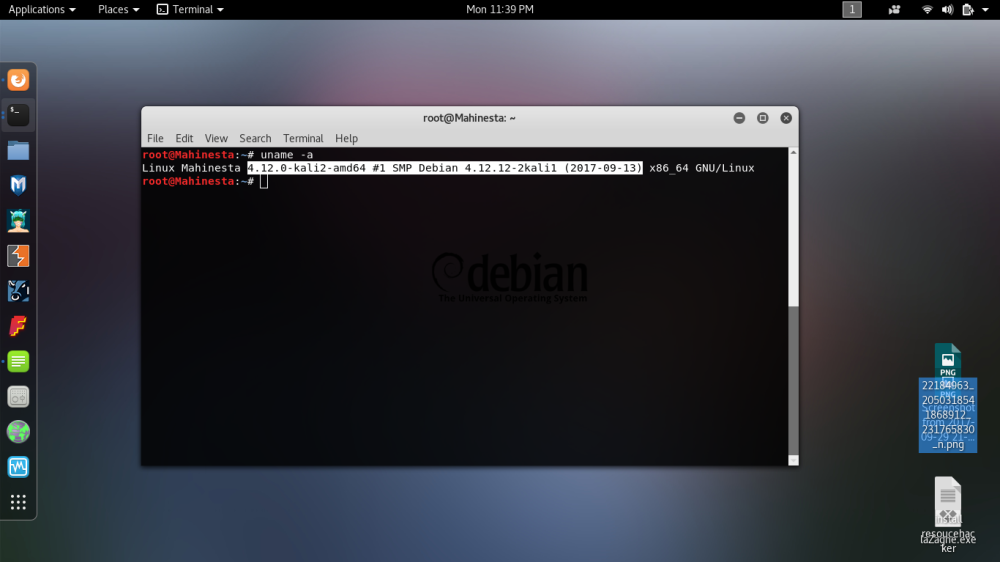Open Burp Suite from the dock
The image size is (1000, 562).
(18, 256)
